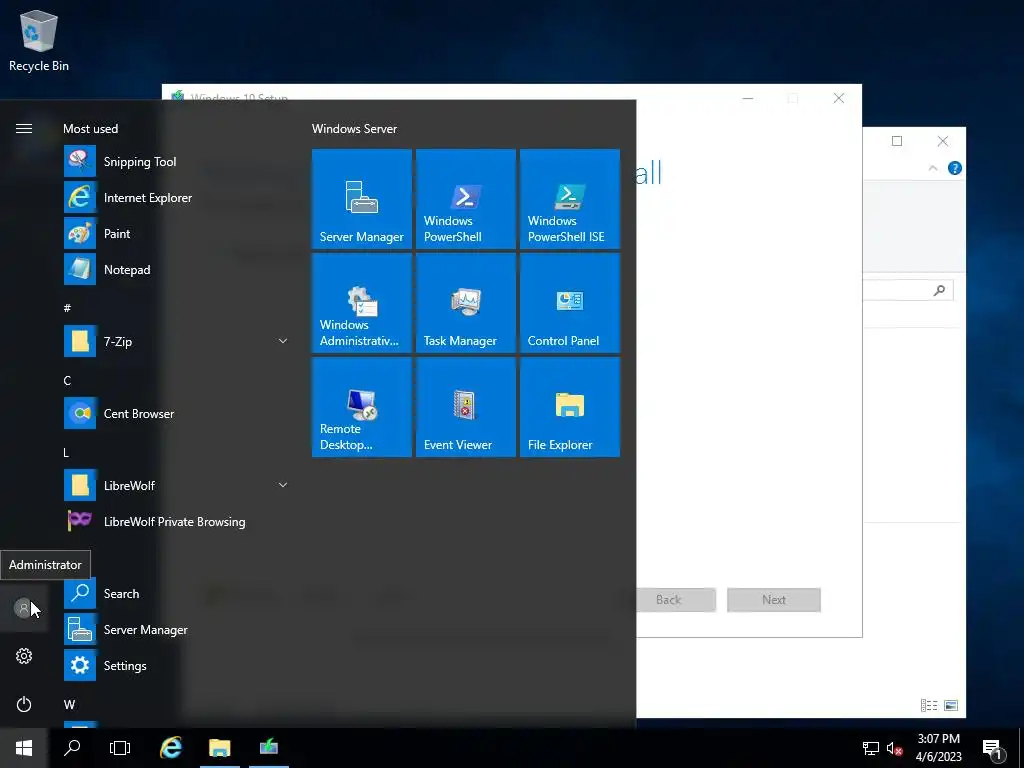Click the Server Manager tile
This screenshot has height=768, width=1024.
tap(362, 199)
